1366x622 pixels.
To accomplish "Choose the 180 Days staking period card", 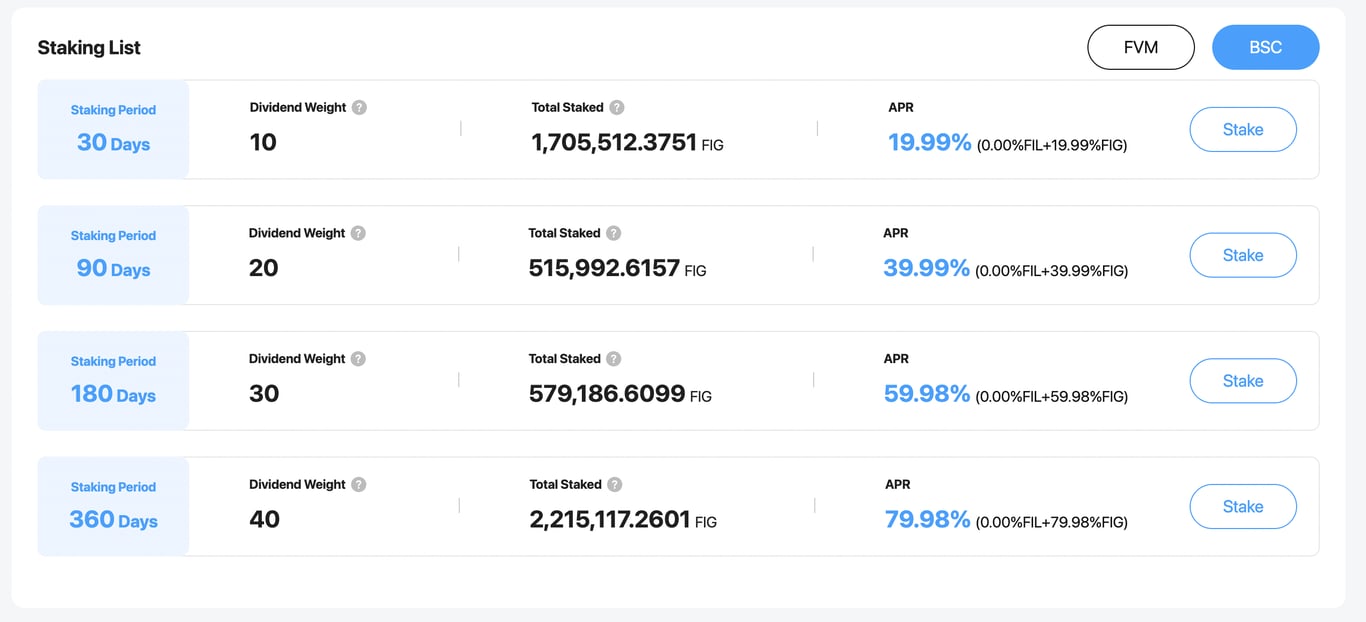I will (x=113, y=381).
